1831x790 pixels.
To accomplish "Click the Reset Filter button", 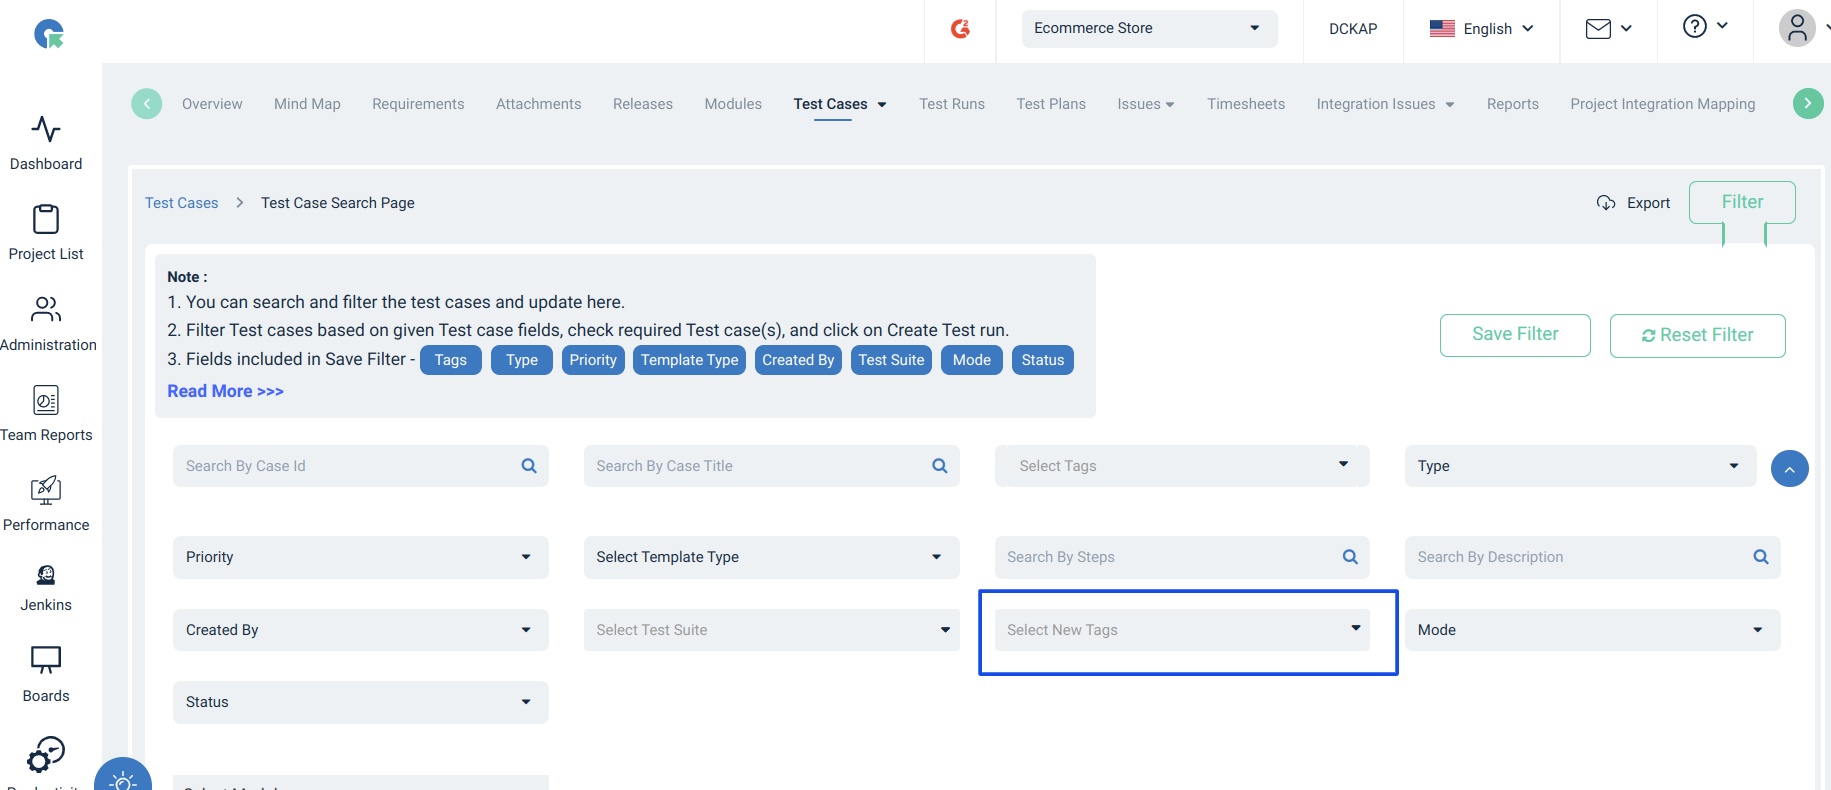I will point(1697,335).
